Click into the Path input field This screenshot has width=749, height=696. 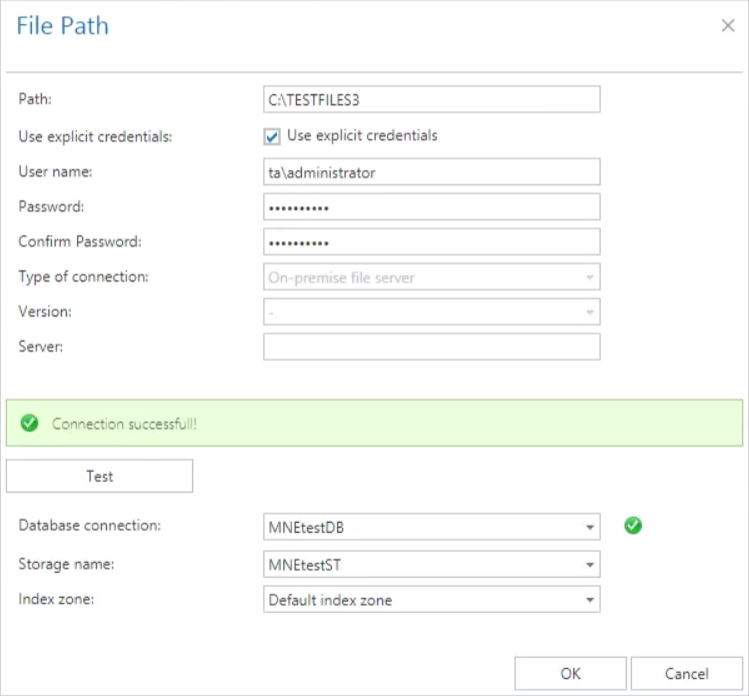click(431, 99)
